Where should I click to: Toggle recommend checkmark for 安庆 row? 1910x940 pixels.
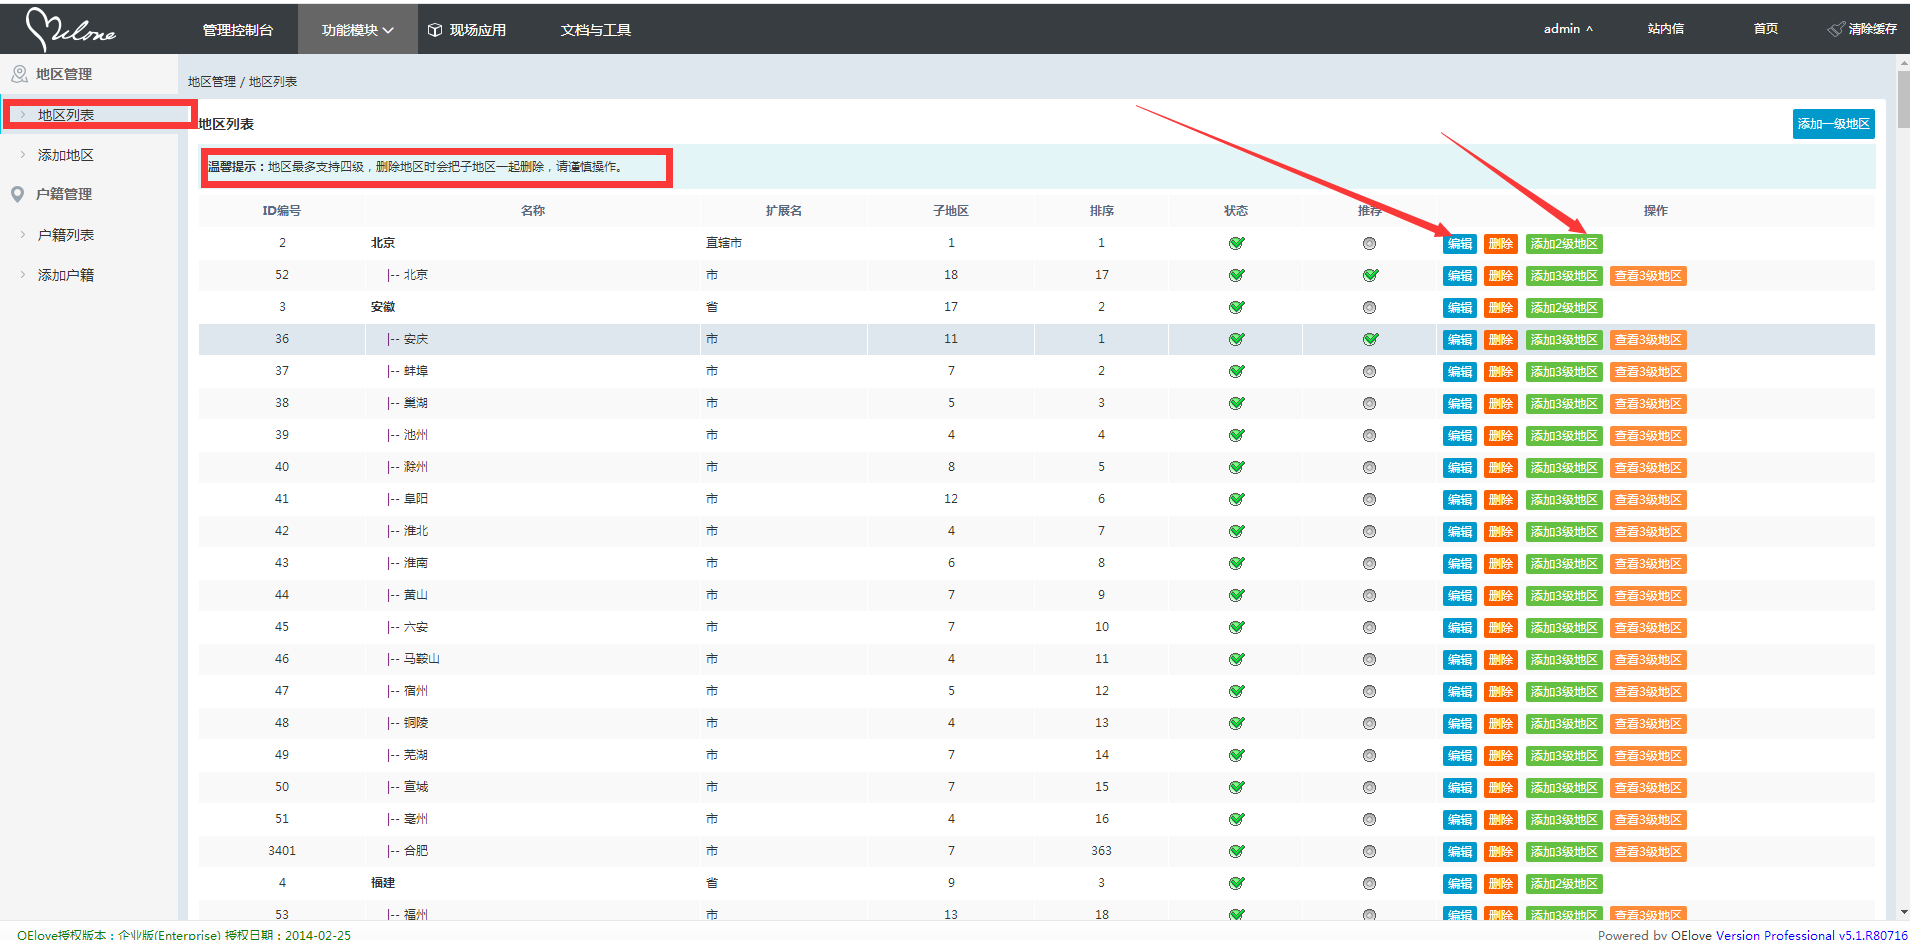1371,339
